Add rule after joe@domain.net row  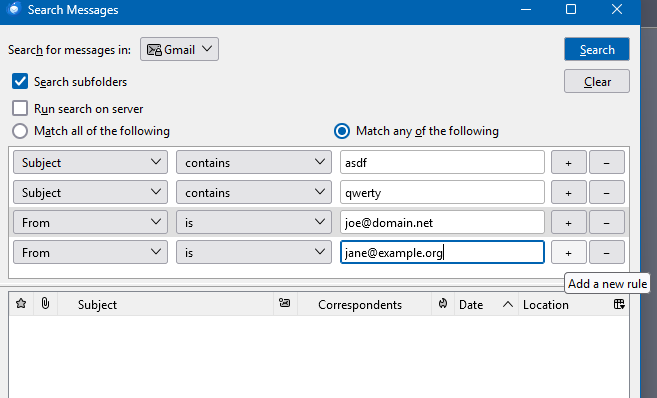click(x=569, y=222)
